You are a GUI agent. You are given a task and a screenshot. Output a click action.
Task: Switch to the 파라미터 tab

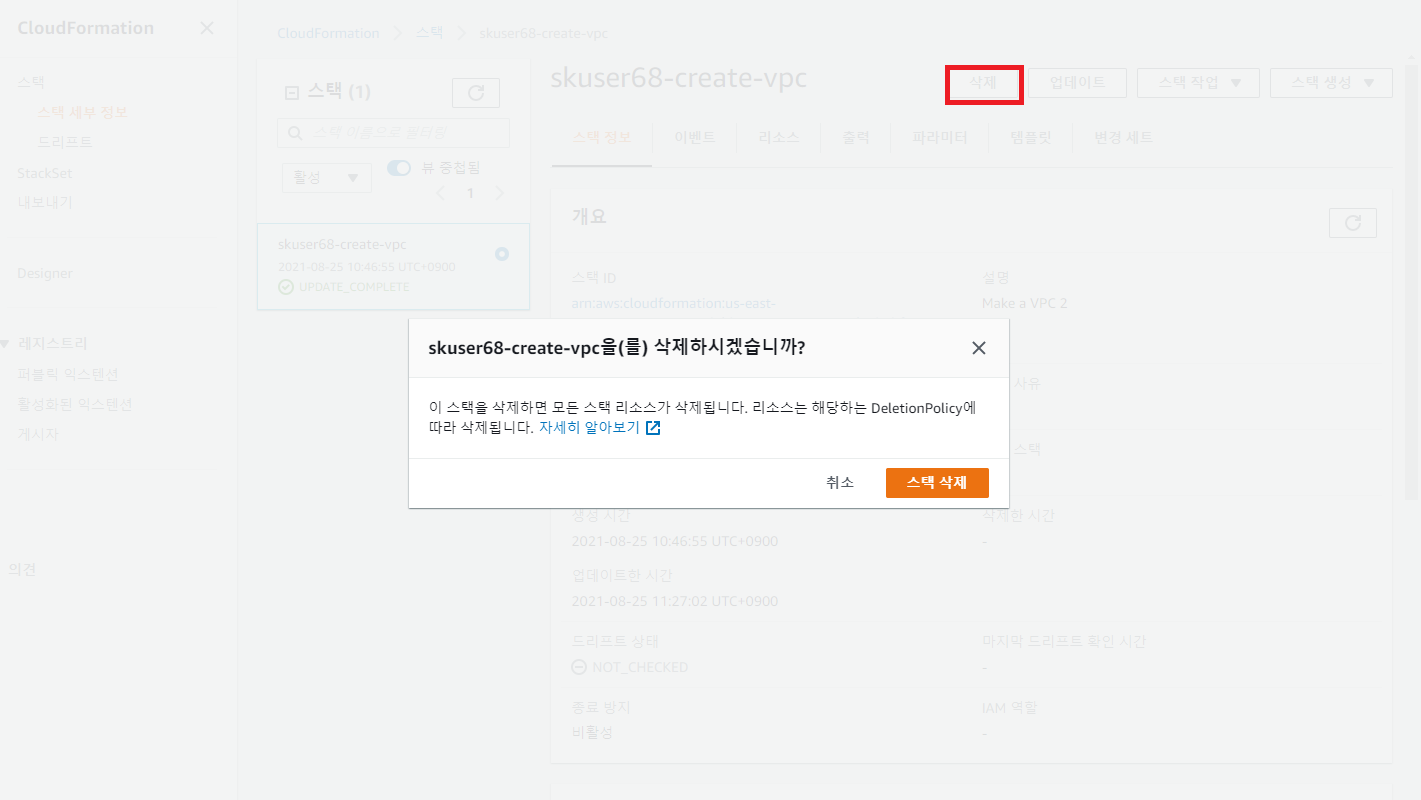[x=940, y=138]
